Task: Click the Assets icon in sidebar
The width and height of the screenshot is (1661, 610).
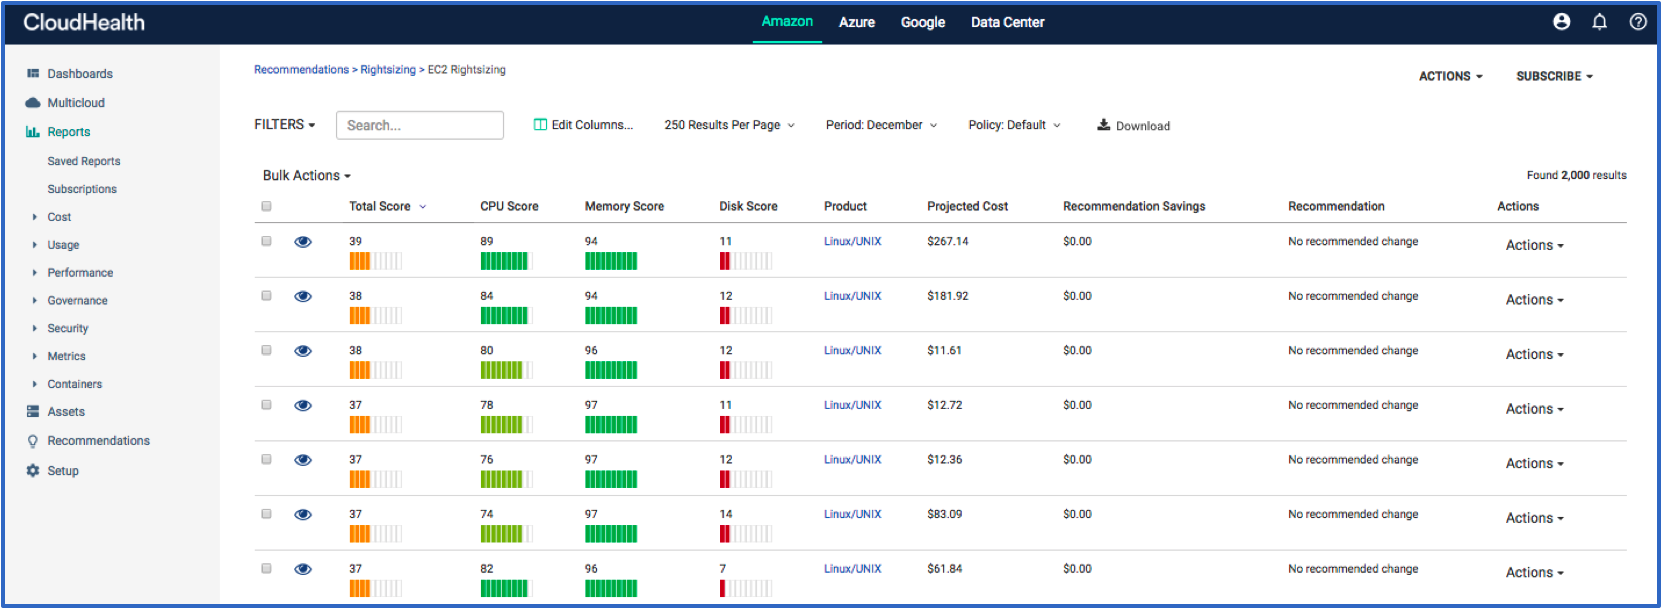Action: click(33, 412)
